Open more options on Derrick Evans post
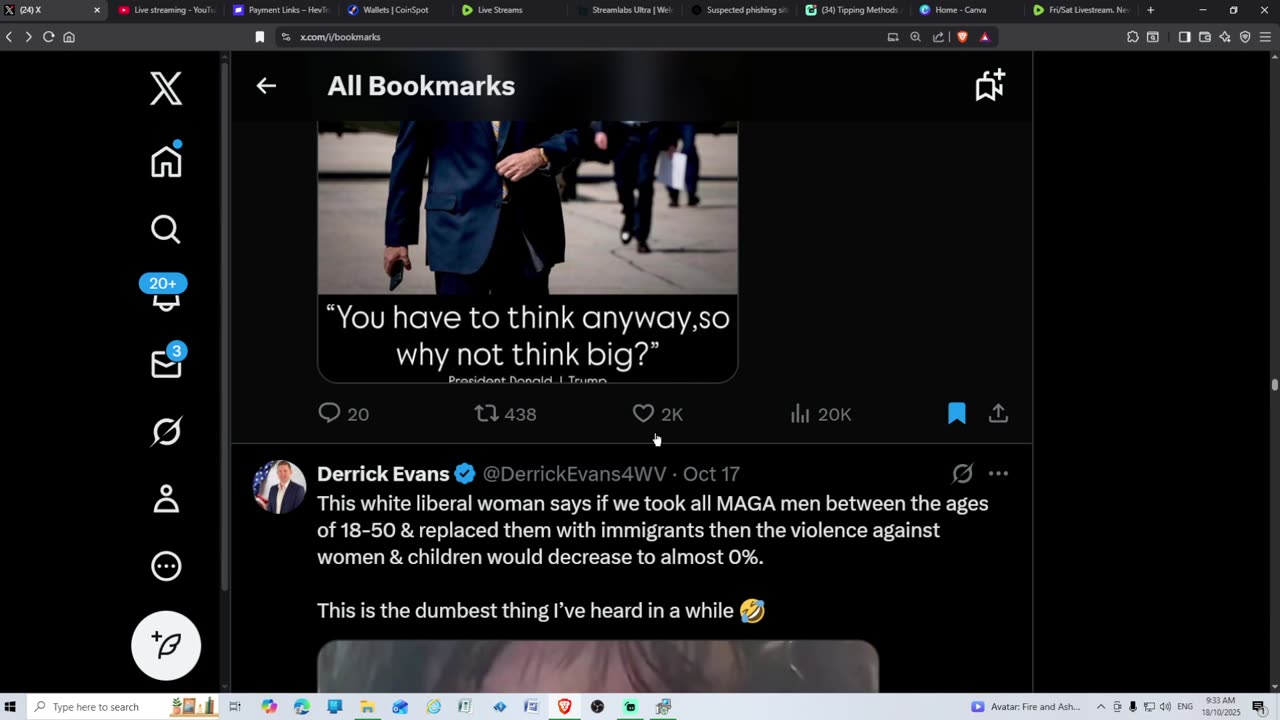Viewport: 1280px width, 720px height. (x=998, y=473)
